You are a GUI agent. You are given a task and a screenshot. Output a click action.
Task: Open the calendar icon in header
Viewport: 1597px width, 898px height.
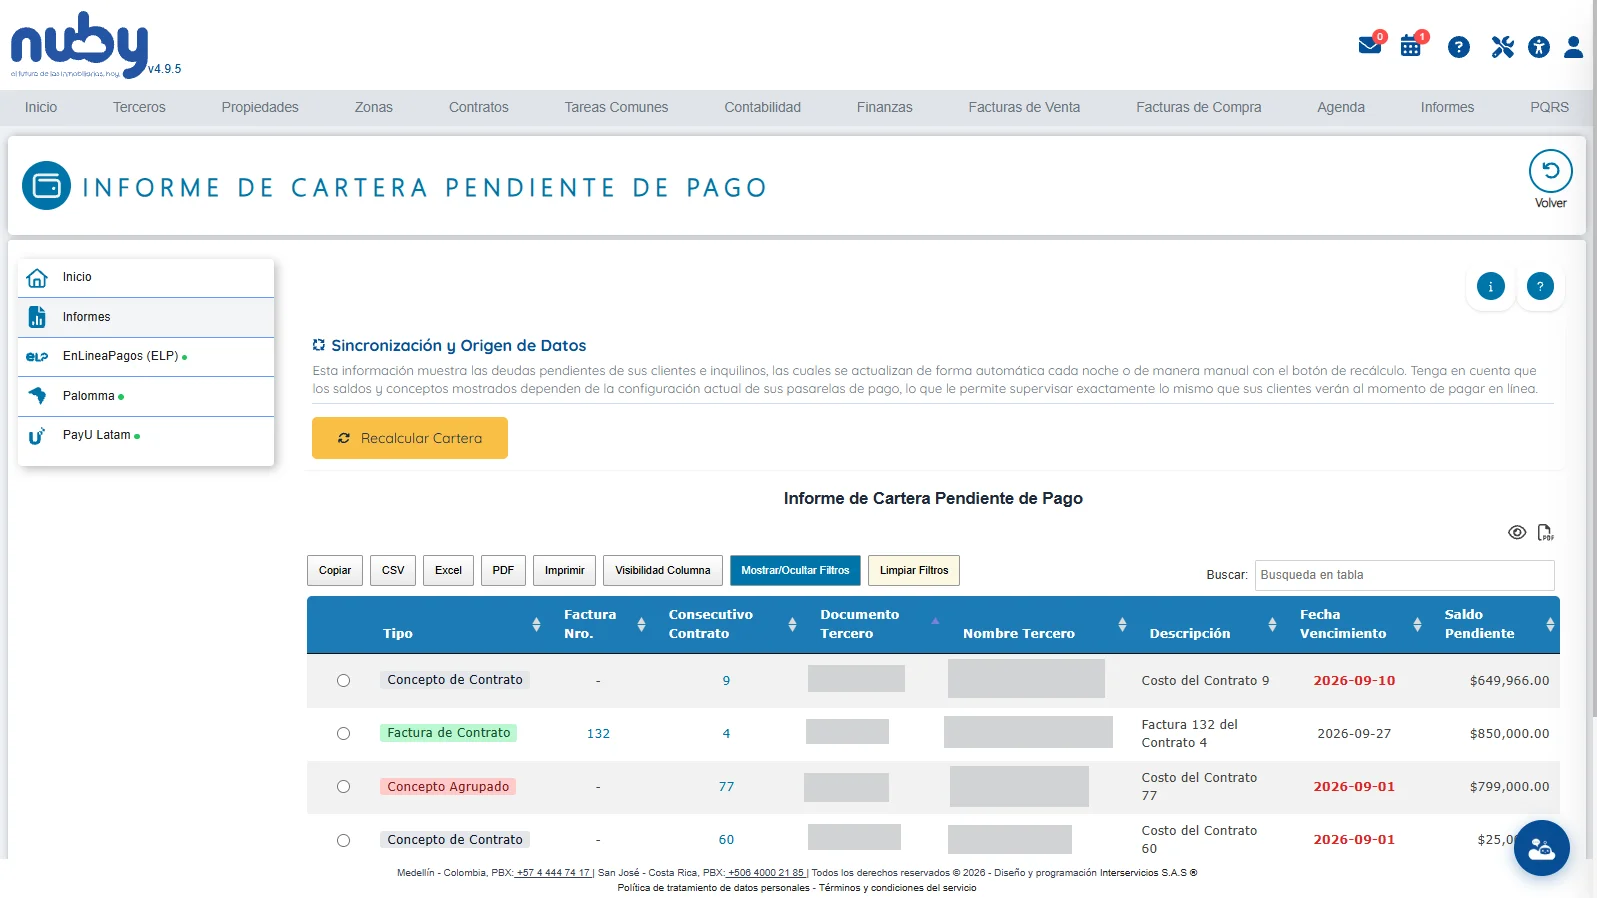pyautogui.click(x=1411, y=46)
